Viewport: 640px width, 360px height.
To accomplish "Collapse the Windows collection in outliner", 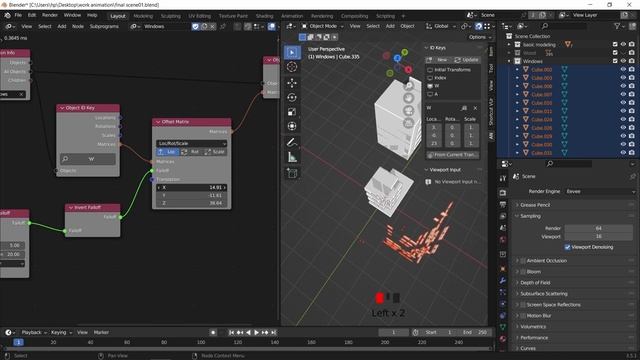I will tap(509, 61).
